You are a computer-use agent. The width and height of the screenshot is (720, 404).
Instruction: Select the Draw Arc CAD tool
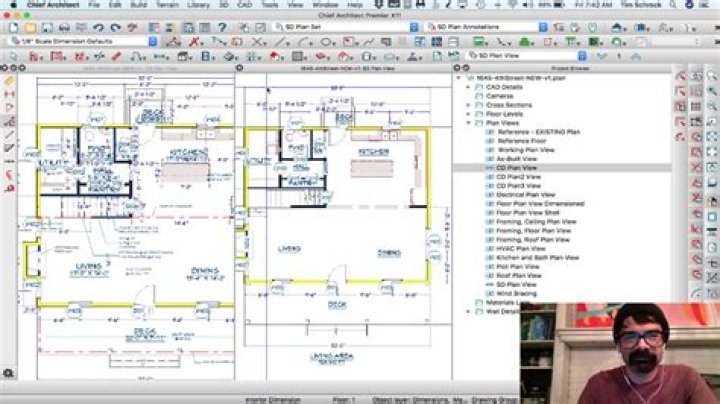(304, 42)
